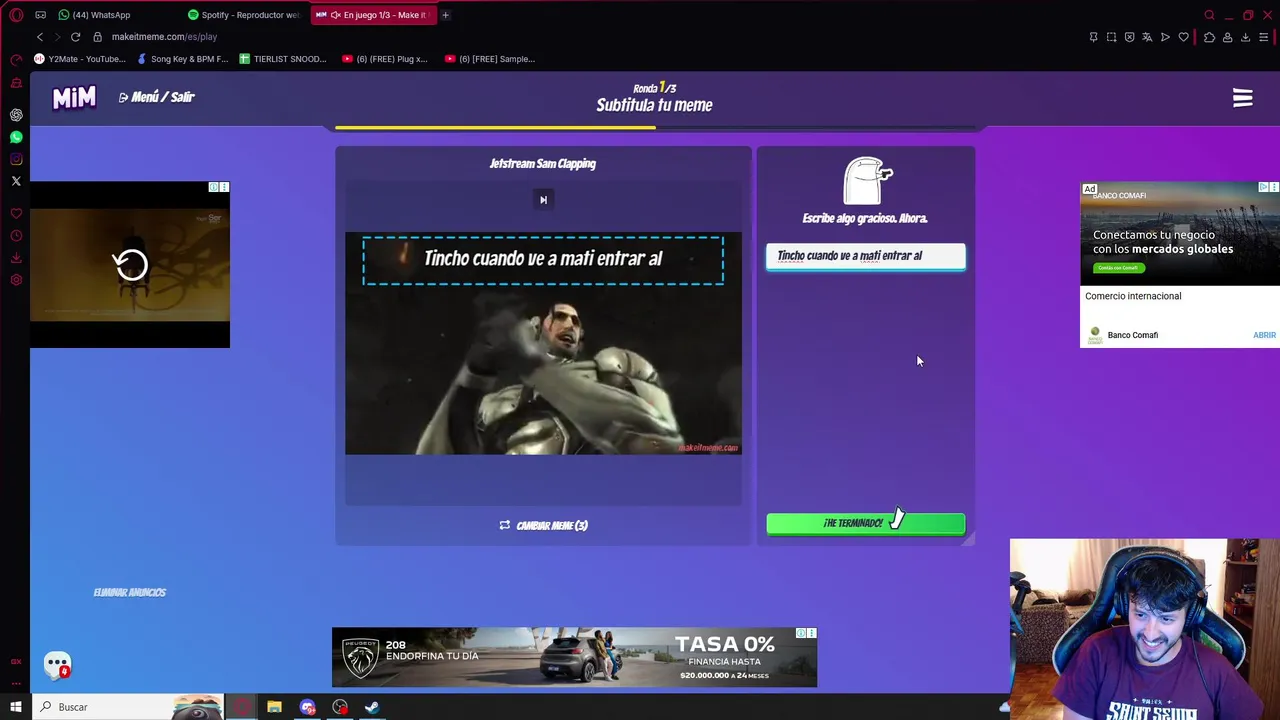Open the ad blocker shield icon

(x=1129, y=37)
